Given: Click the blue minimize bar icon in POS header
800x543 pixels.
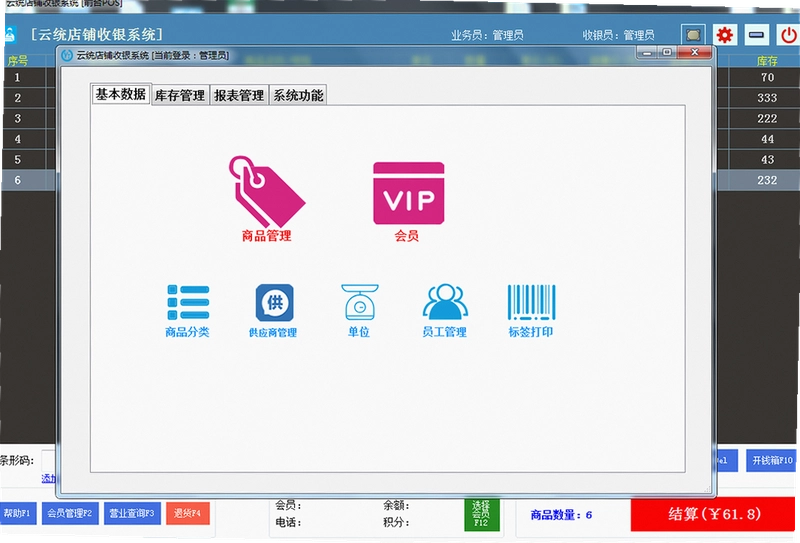Looking at the screenshot, I should (x=756, y=35).
